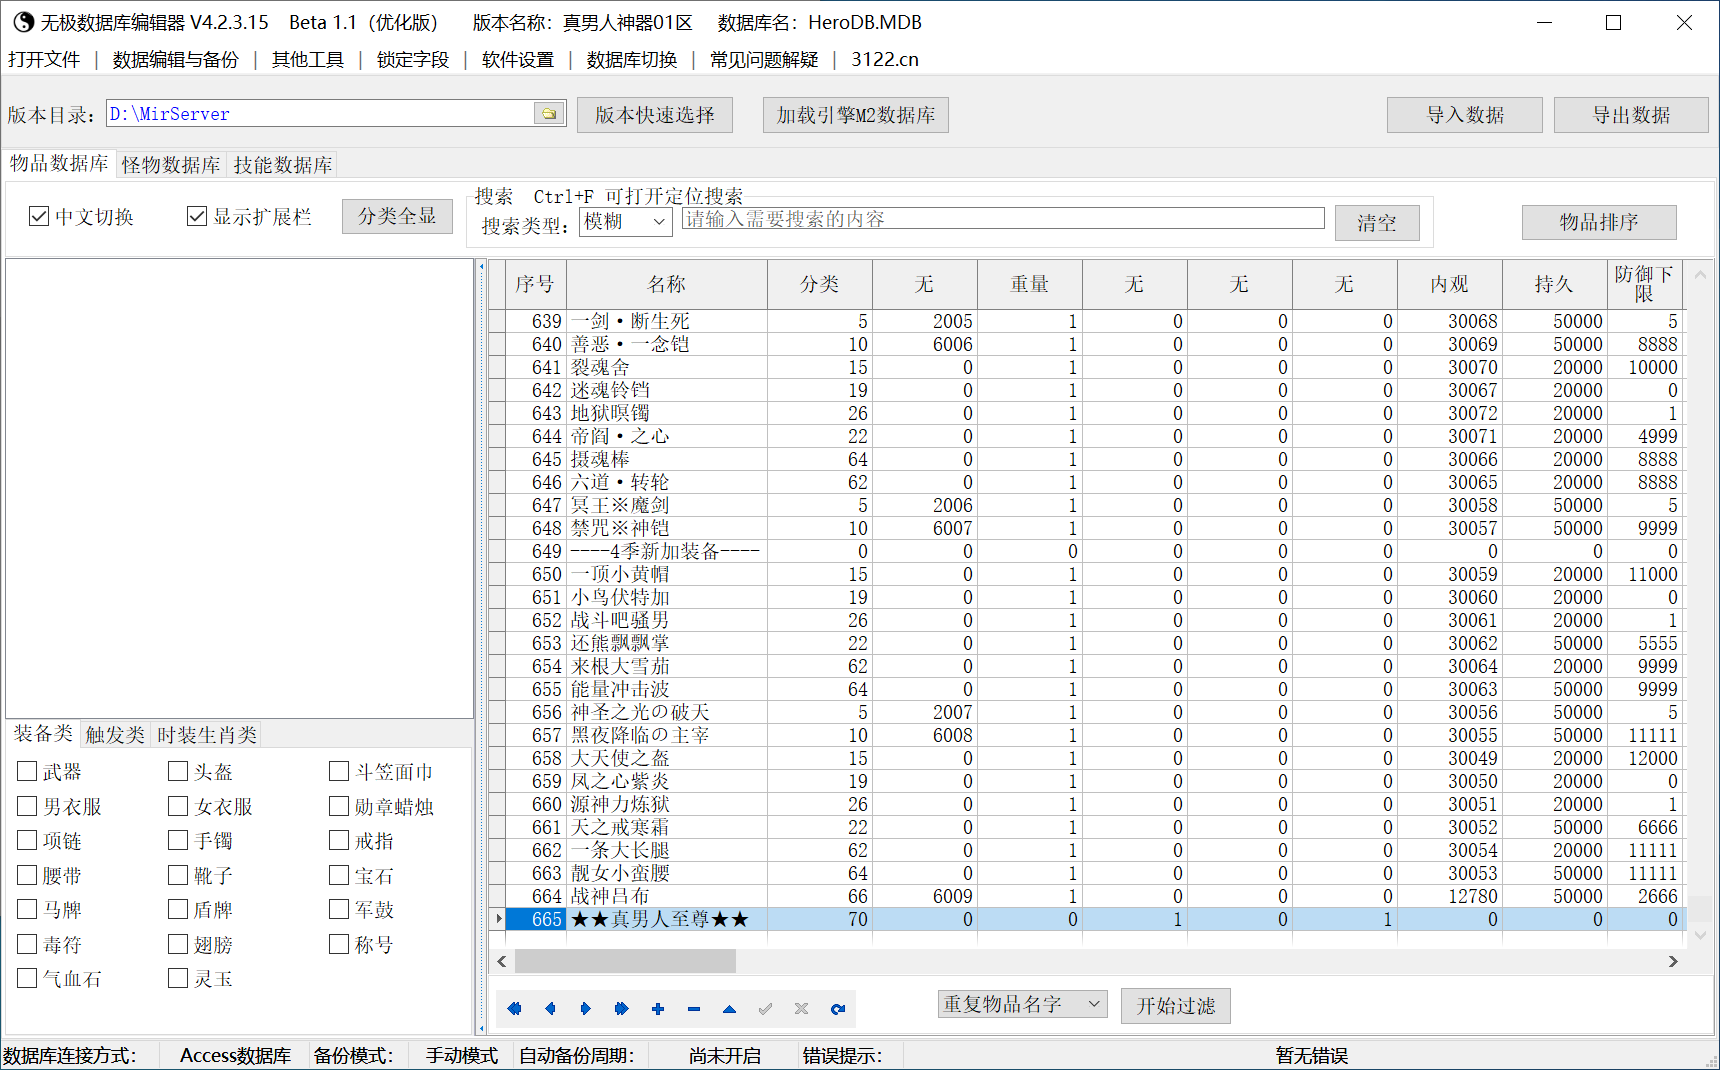Open the 软件设置 menu
1720x1070 pixels.
coord(518,59)
